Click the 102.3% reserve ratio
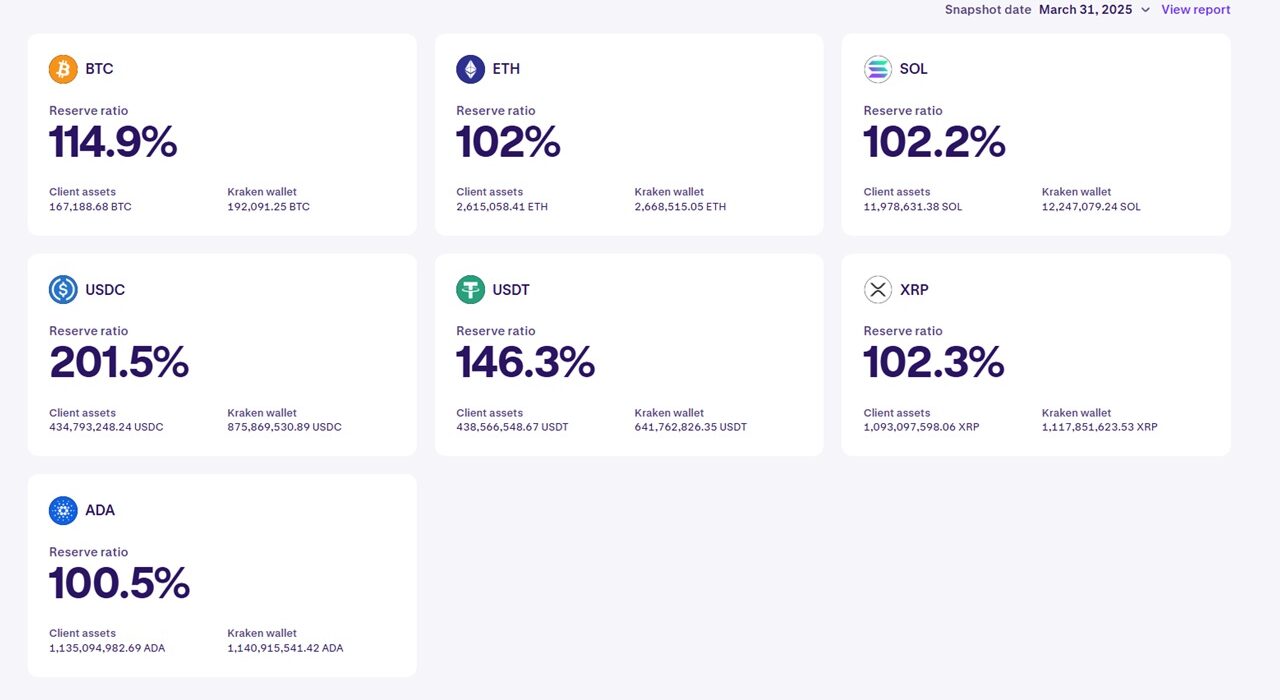 click(x=934, y=362)
